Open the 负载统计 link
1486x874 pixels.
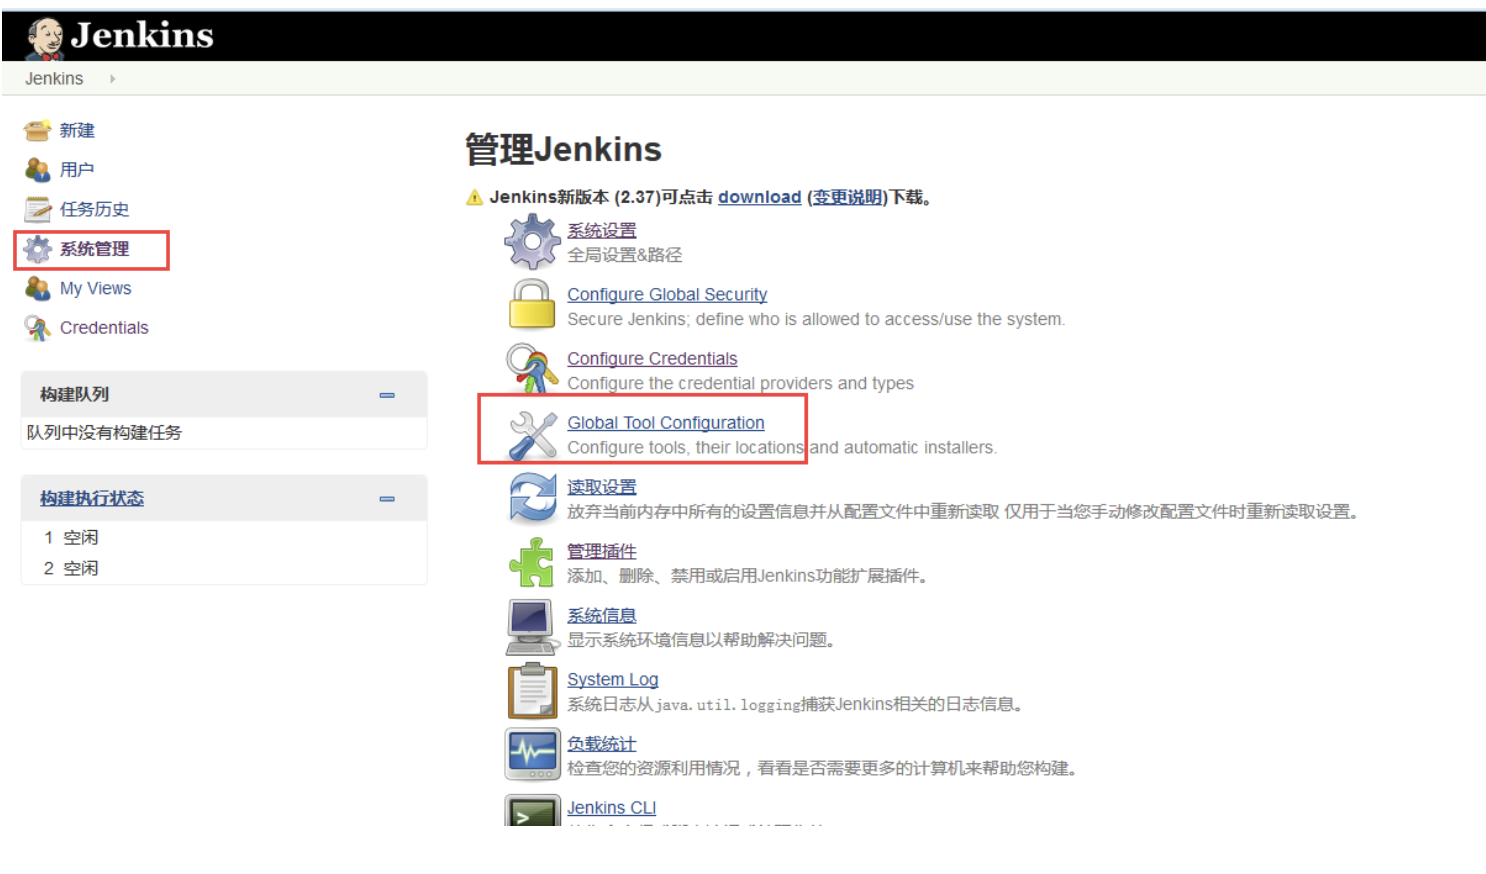pos(602,744)
